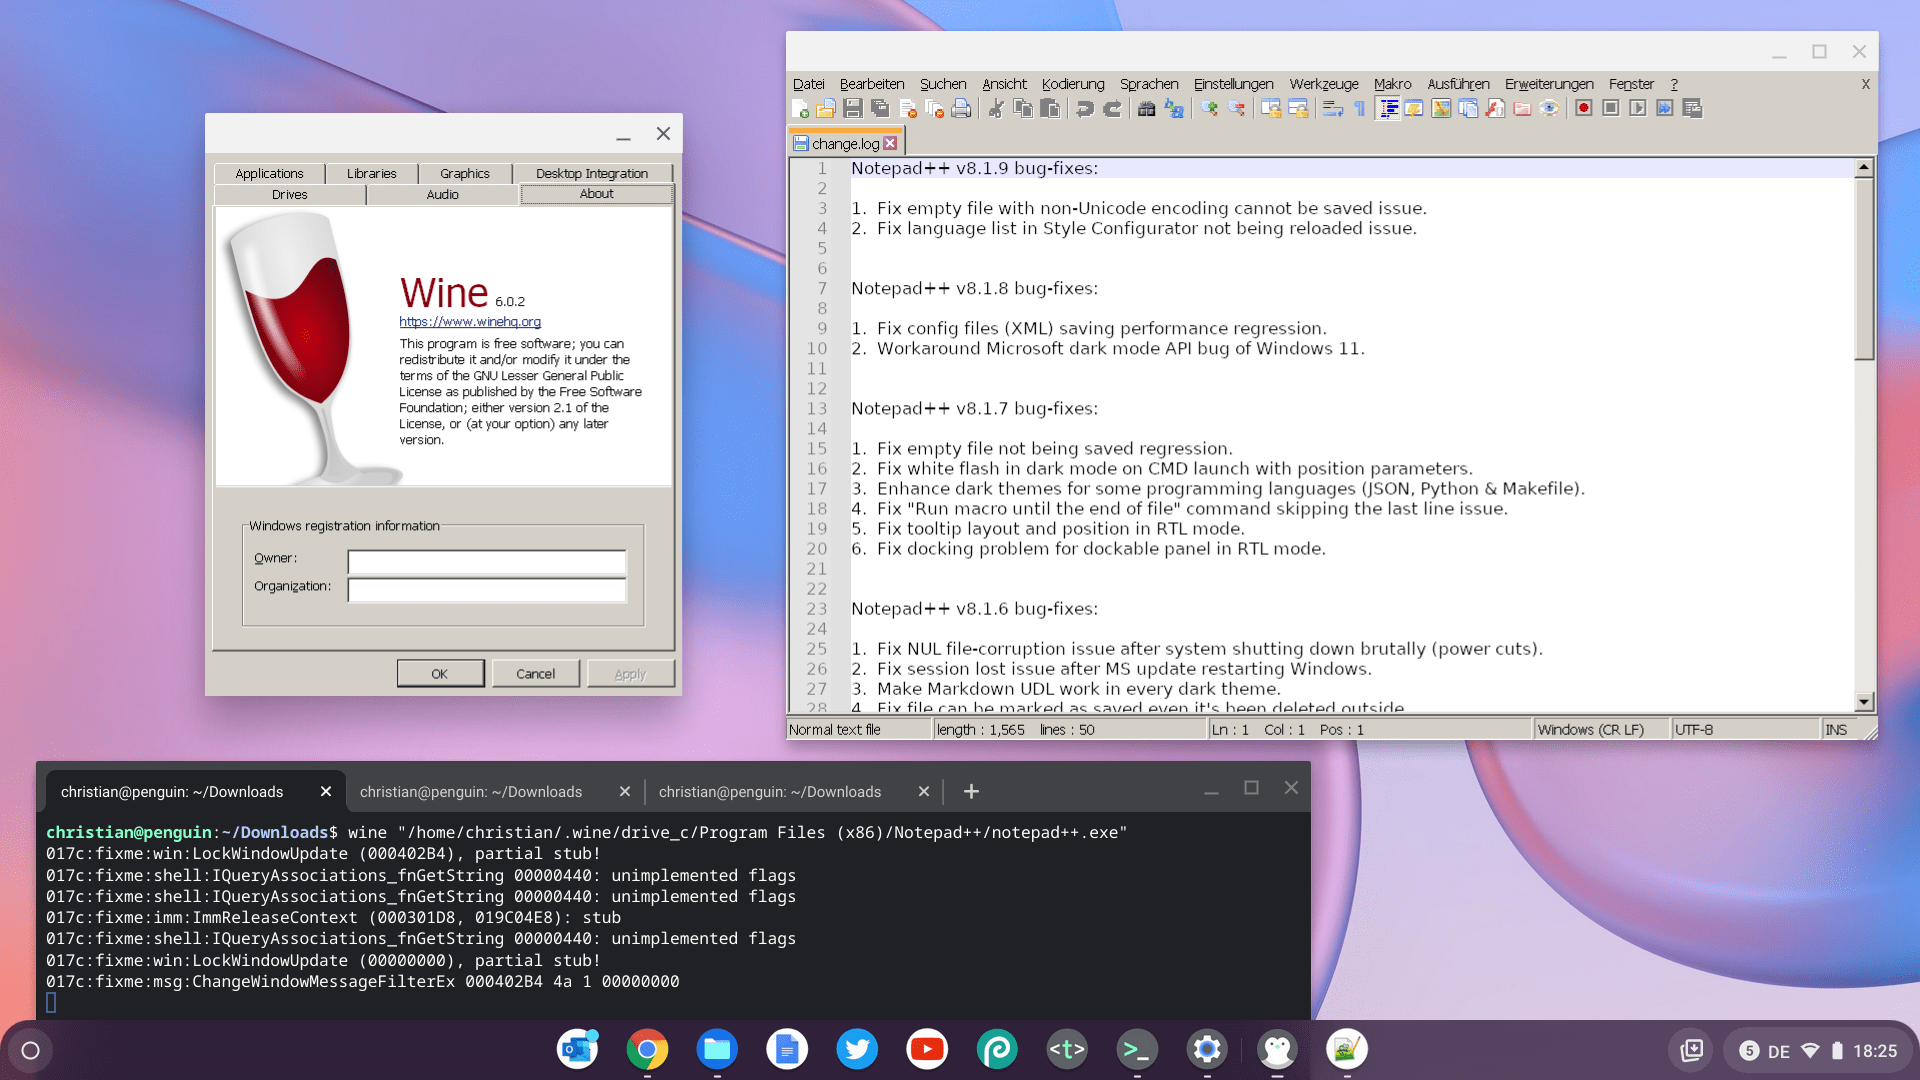Run the macro multiple times icon
1920x1080 pixels.
coord(1665,108)
